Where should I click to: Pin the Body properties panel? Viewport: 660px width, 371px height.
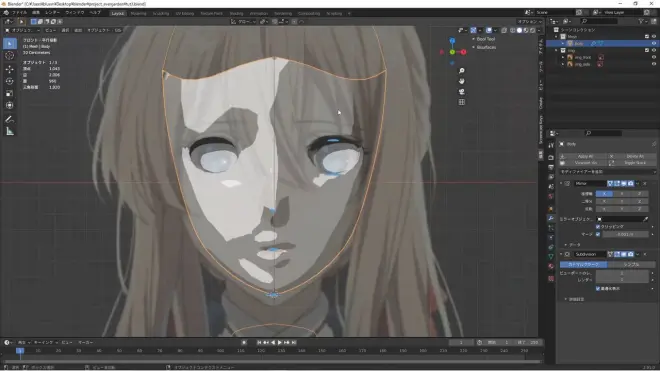click(x=654, y=144)
